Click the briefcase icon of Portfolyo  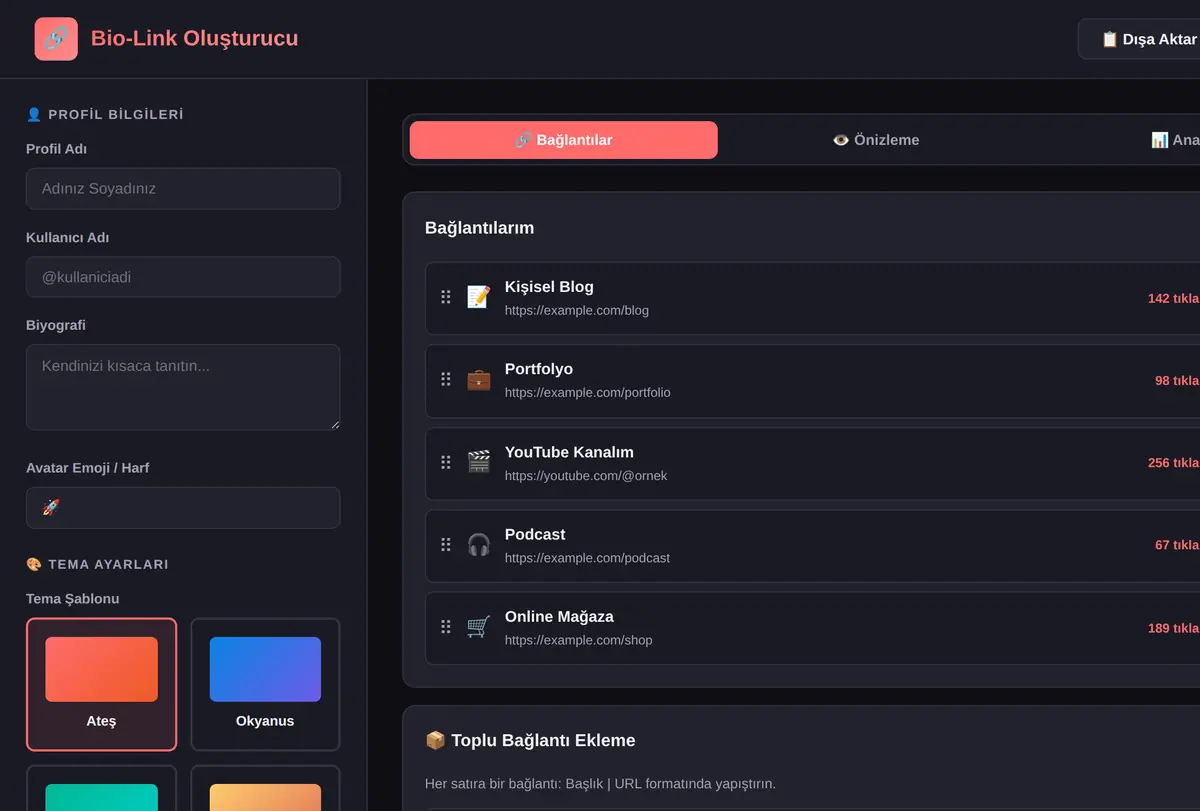click(479, 380)
